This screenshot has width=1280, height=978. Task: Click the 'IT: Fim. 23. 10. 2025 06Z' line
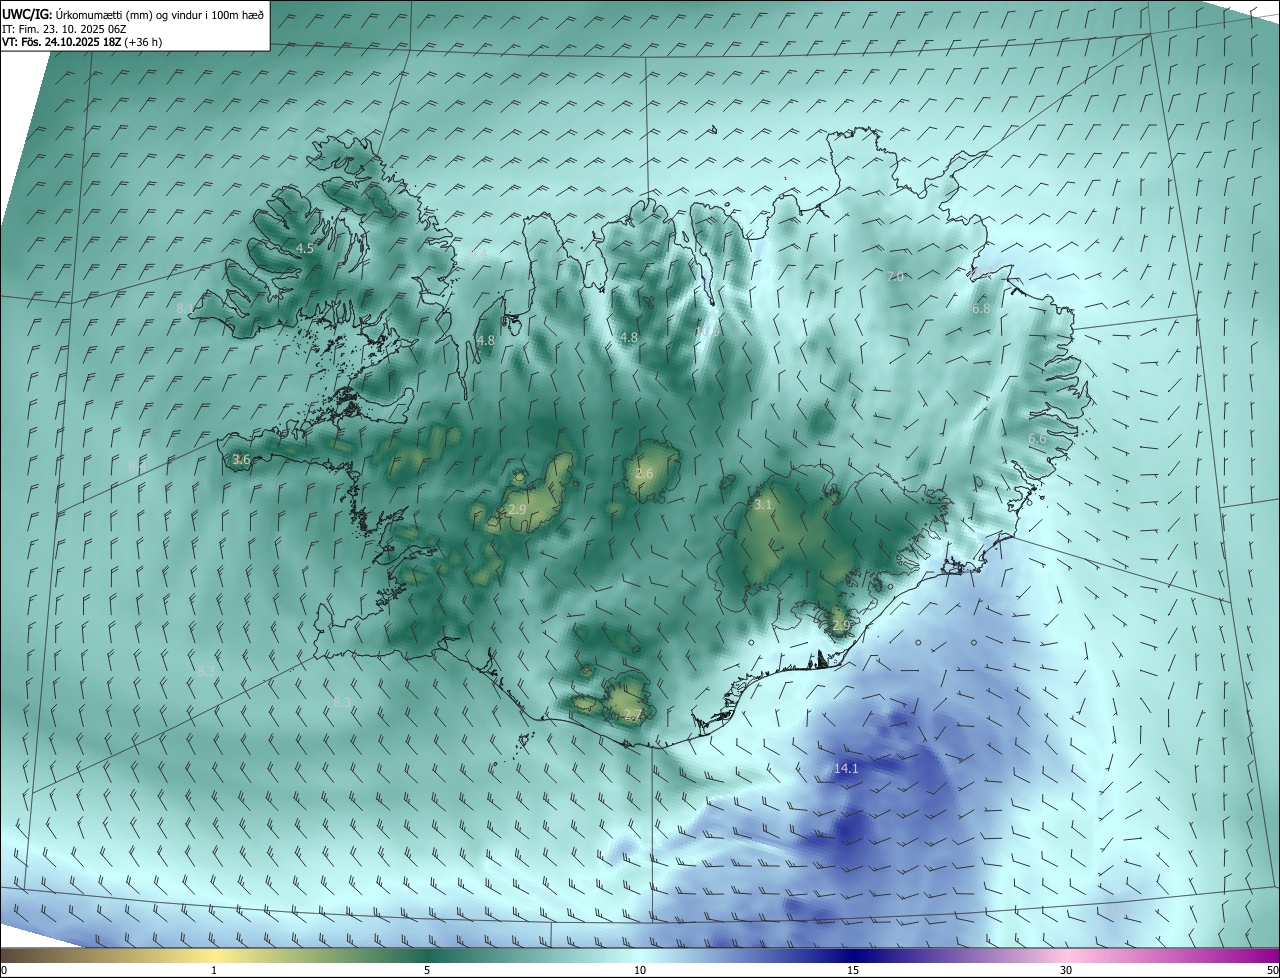pyautogui.click(x=64, y=29)
